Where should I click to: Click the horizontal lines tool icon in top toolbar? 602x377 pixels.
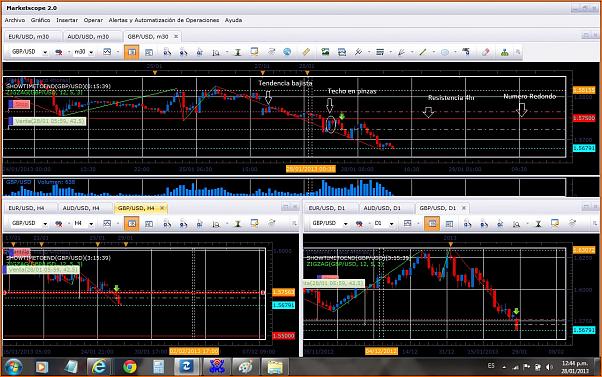coord(380,52)
